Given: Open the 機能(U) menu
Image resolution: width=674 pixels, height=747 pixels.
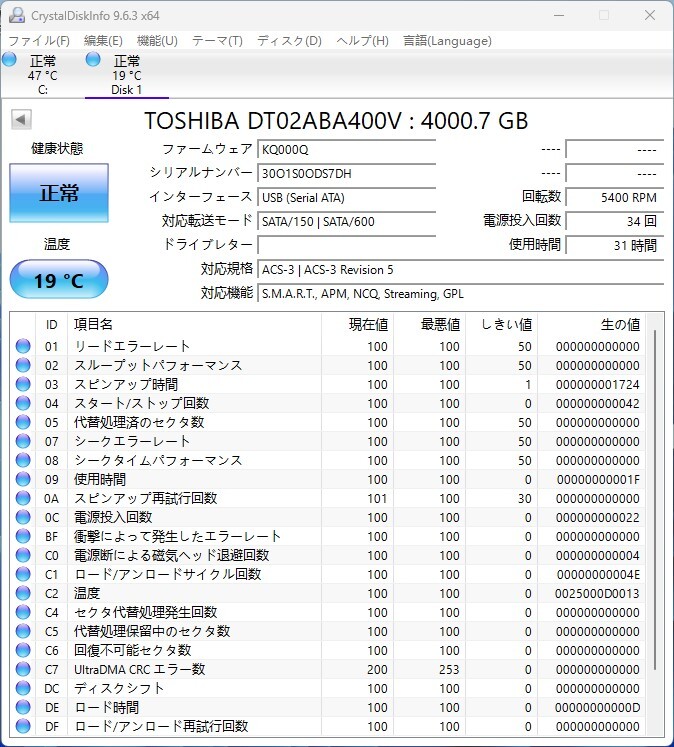Looking at the screenshot, I should [x=157, y=41].
